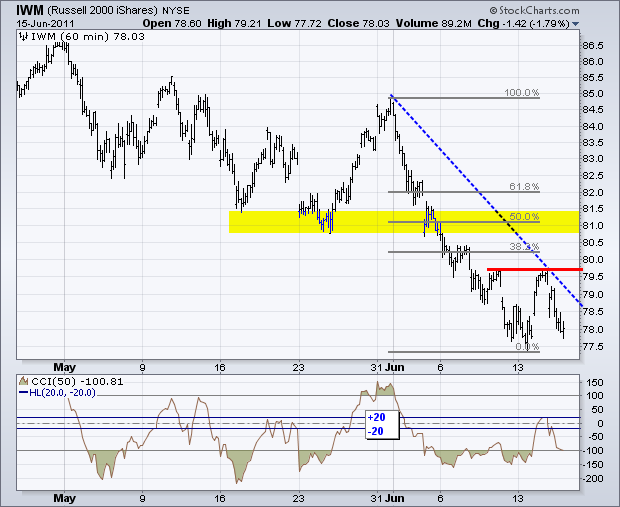Click the Chg -1.42 (-1.79%) value
Screen dimensions: 620x507
[x=523, y=23]
